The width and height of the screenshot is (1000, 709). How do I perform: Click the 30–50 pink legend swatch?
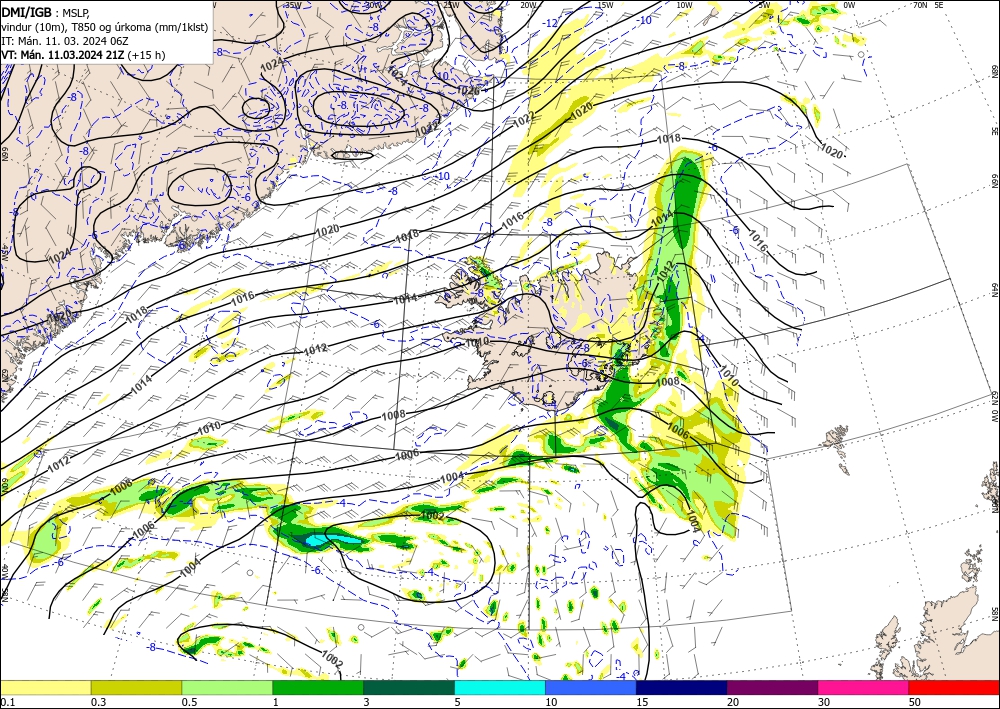pos(864,687)
